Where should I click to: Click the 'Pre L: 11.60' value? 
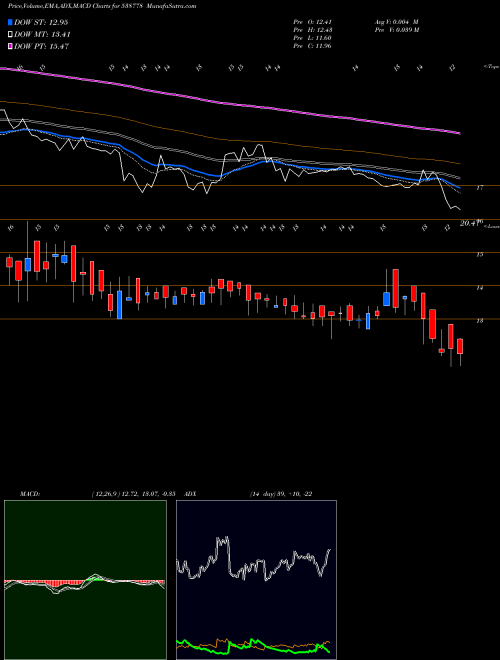313,38
